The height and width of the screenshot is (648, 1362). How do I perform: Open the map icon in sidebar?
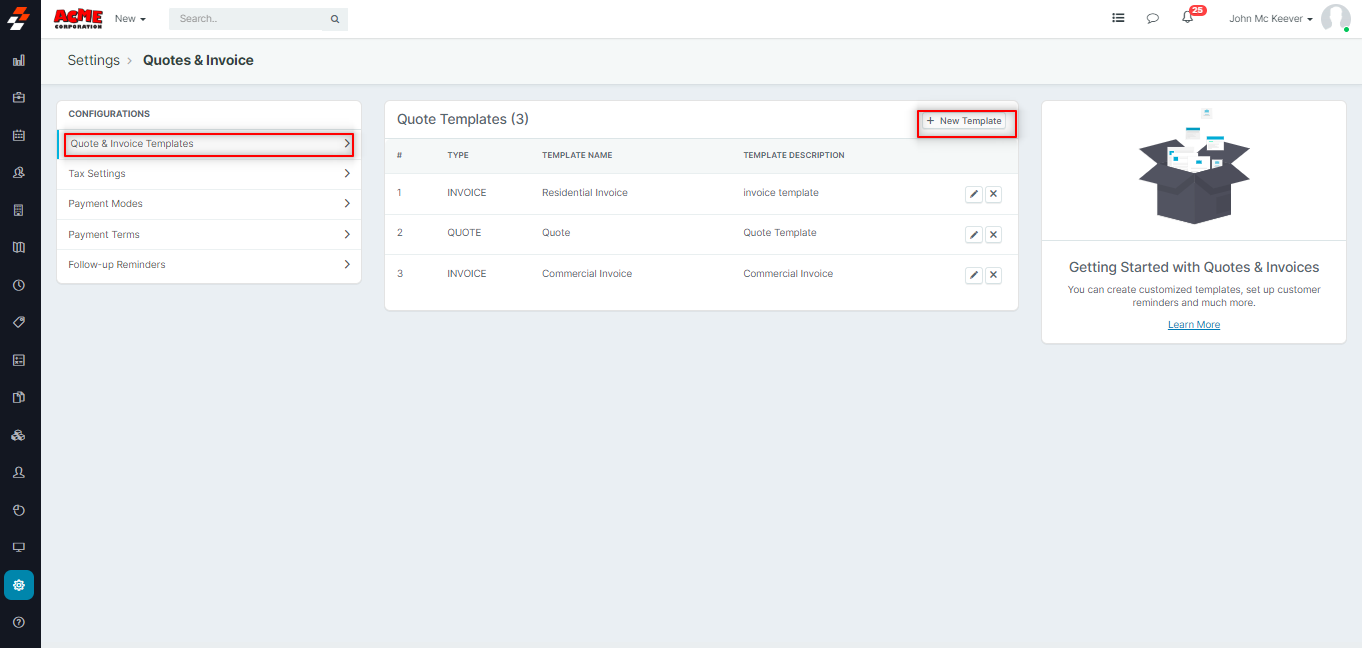click(x=18, y=247)
